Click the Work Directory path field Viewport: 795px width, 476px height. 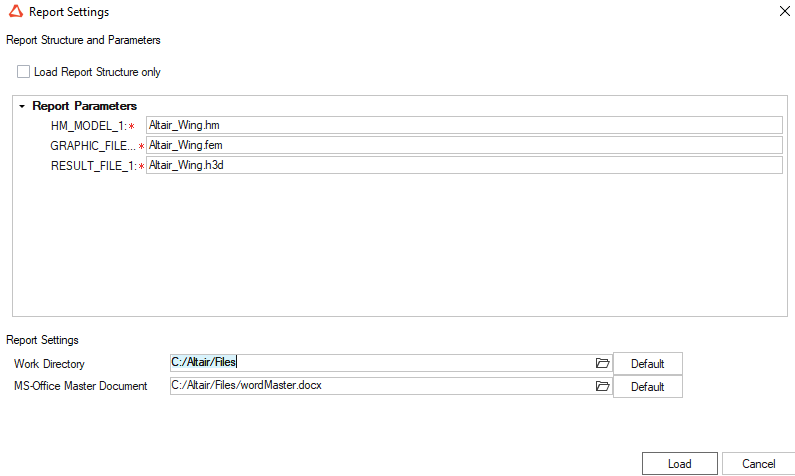(x=380, y=363)
